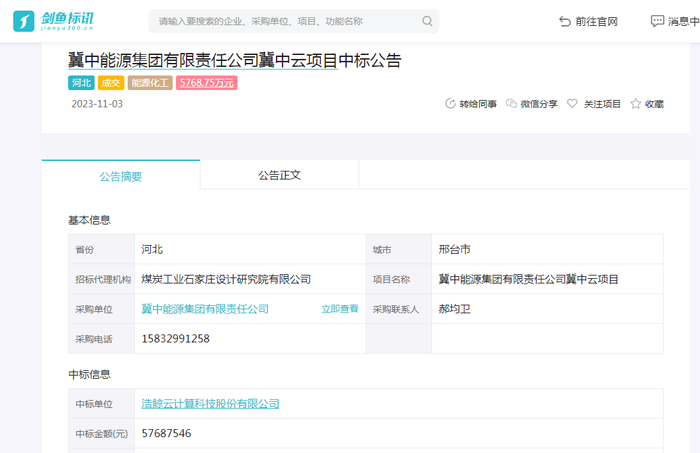Click the 立即查看 link
Screen dimensions: 700x453
340,309
